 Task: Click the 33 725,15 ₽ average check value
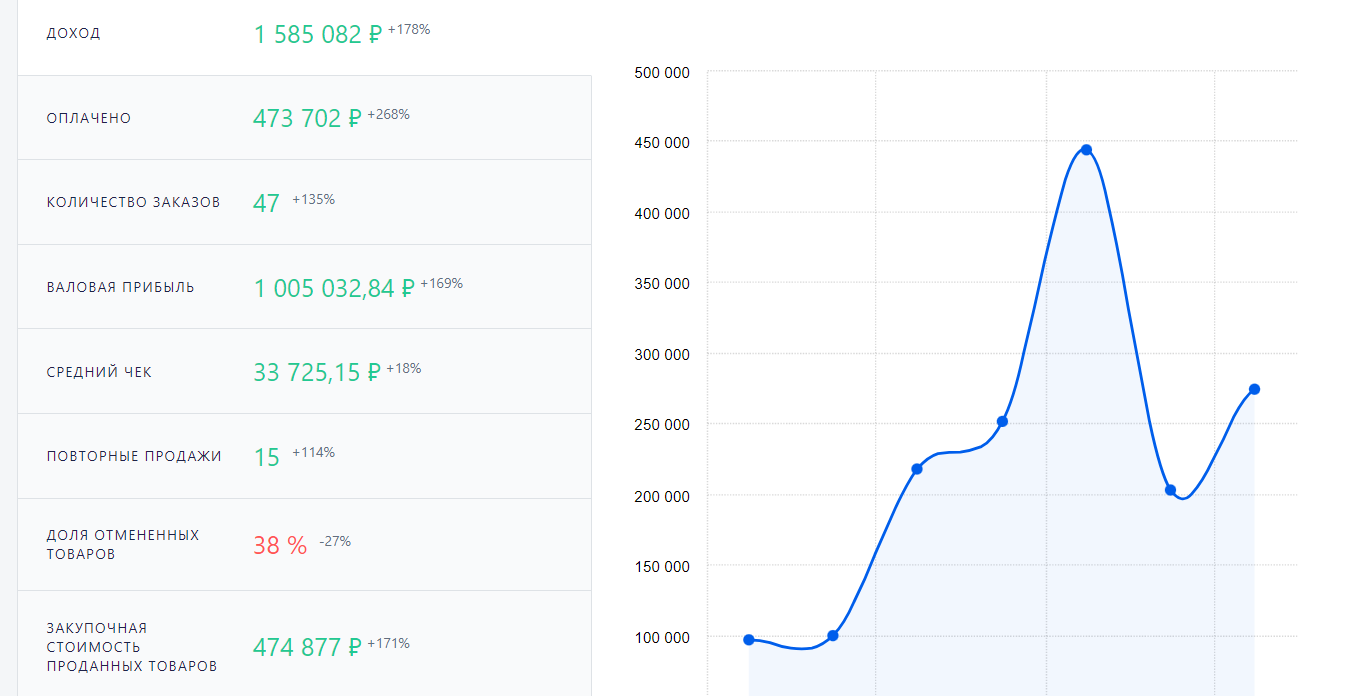[317, 373]
